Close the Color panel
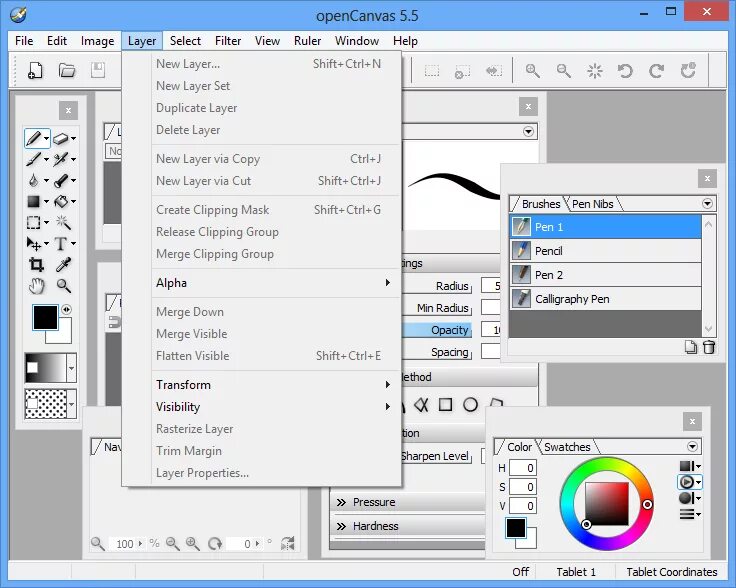 point(692,421)
